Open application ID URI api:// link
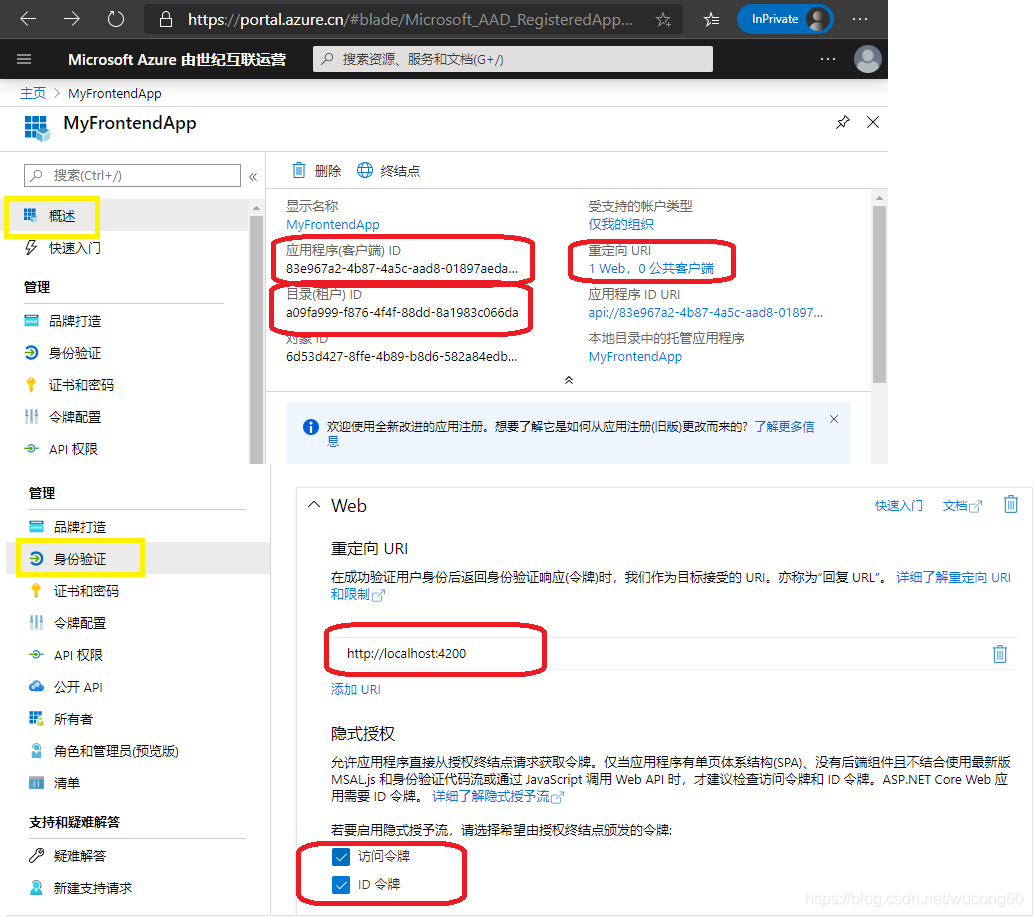 tap(706, 313)
